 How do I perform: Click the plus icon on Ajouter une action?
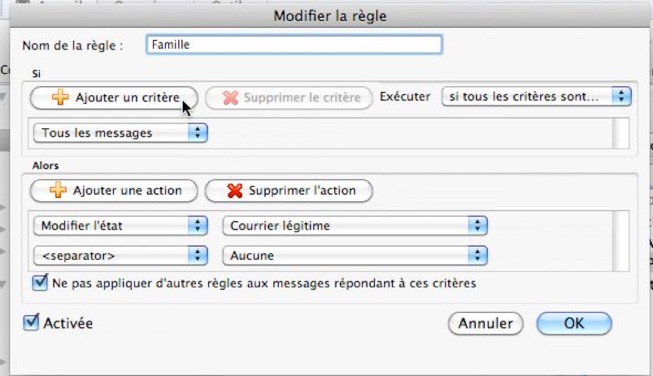click(x=58, y=190)
